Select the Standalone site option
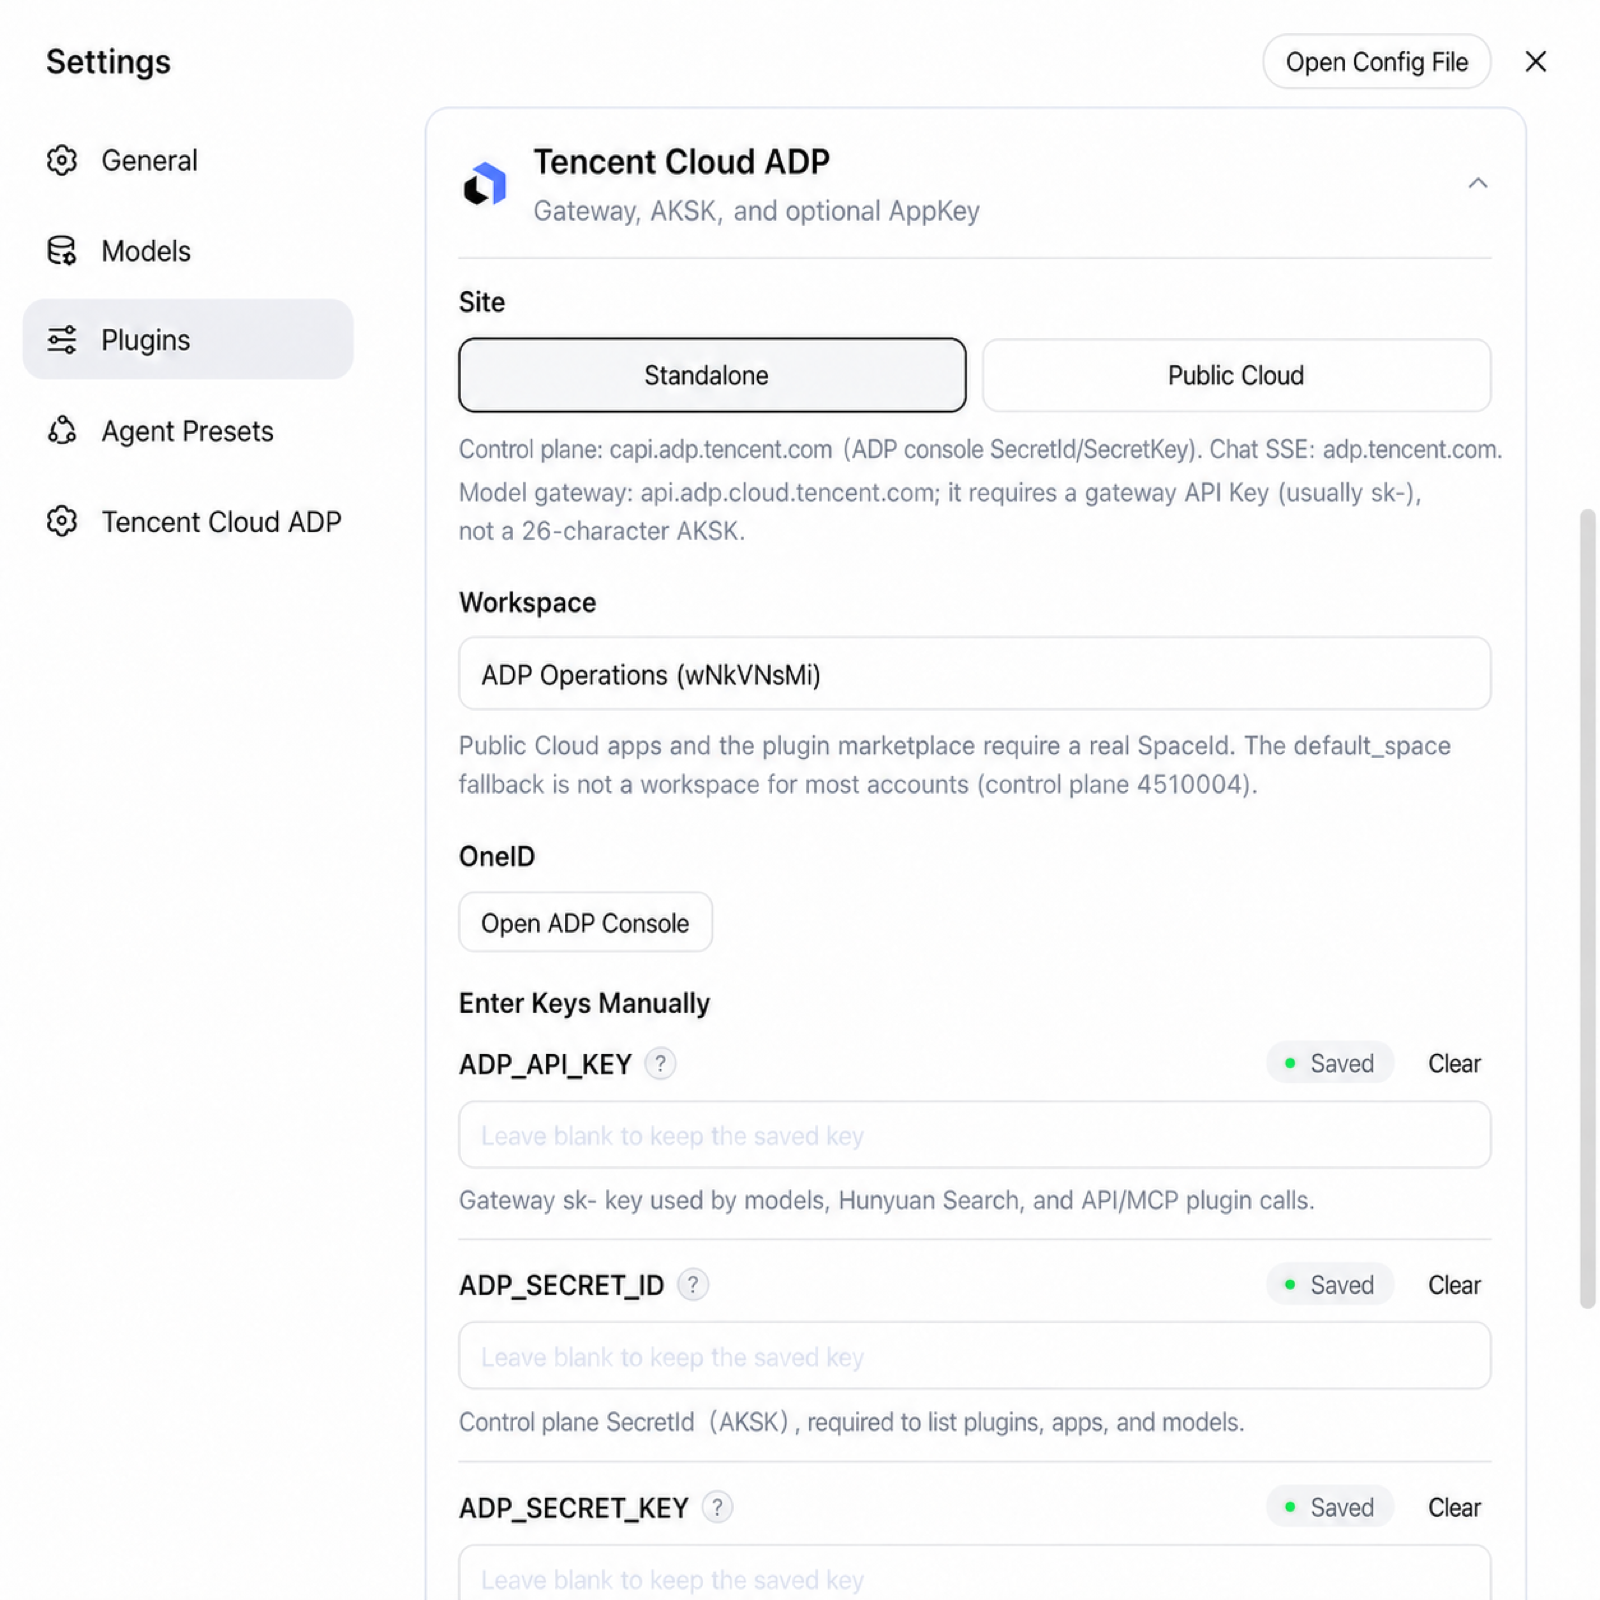The width and height of the screenshot is (1600, 1600). (712, 375)
